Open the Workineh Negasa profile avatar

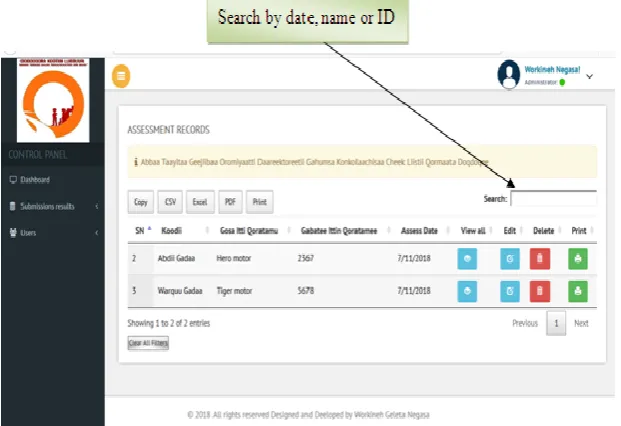(509, 74)
